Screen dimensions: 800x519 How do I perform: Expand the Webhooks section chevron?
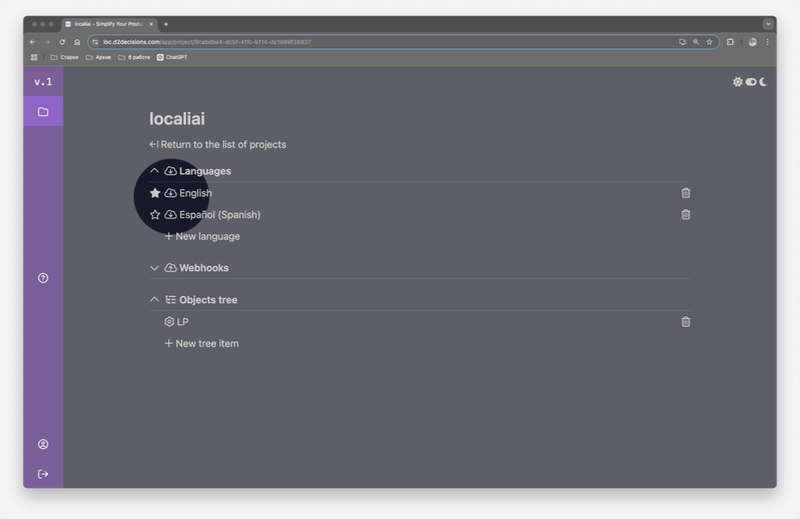point(154,268)
